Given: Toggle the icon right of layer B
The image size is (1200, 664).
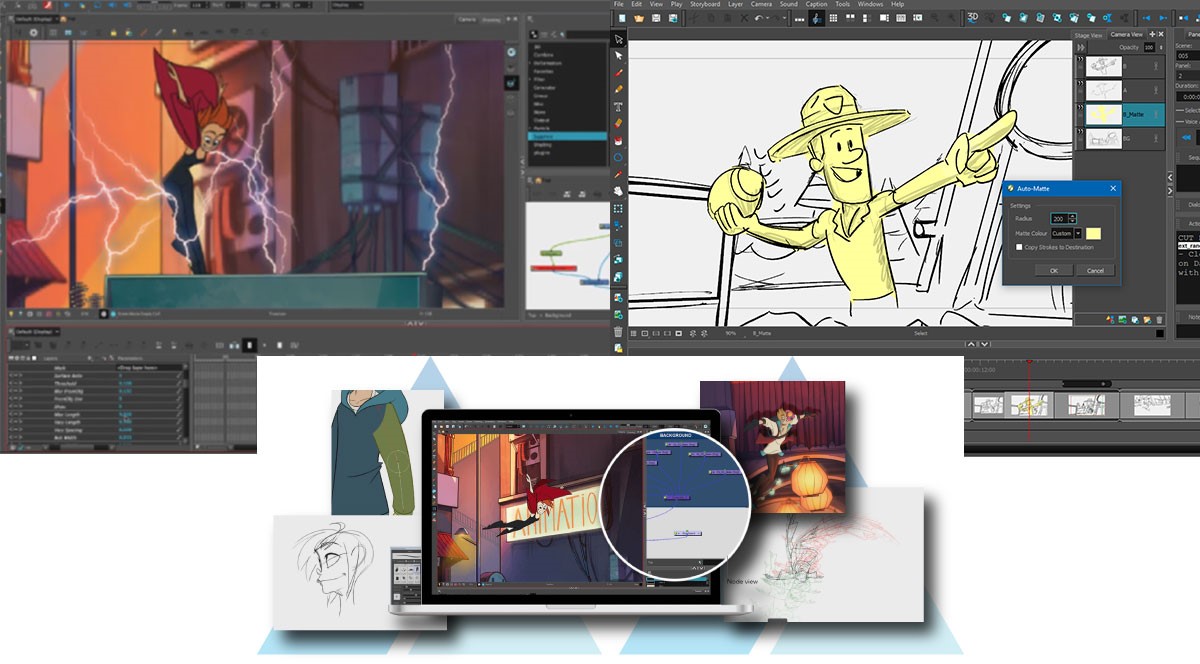Looking at the screenshot, I should 1156,66.
